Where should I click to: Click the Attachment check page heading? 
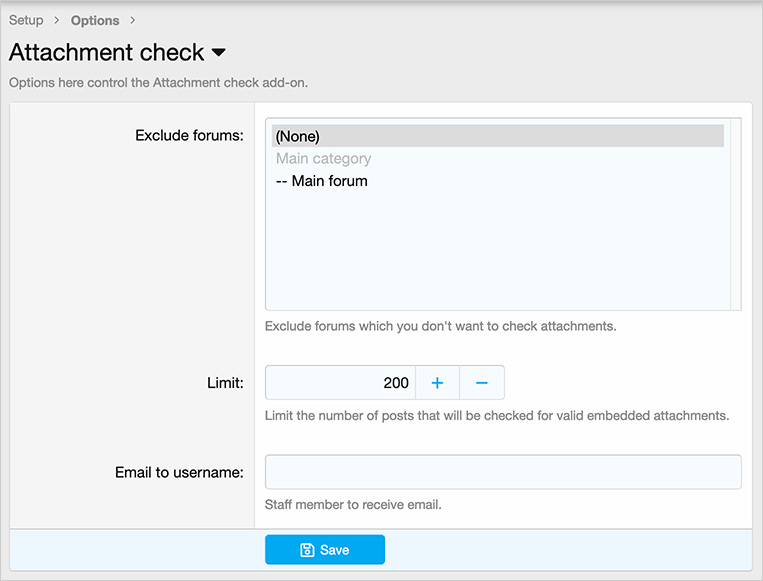pyautogui.click(x=106, y=52)
